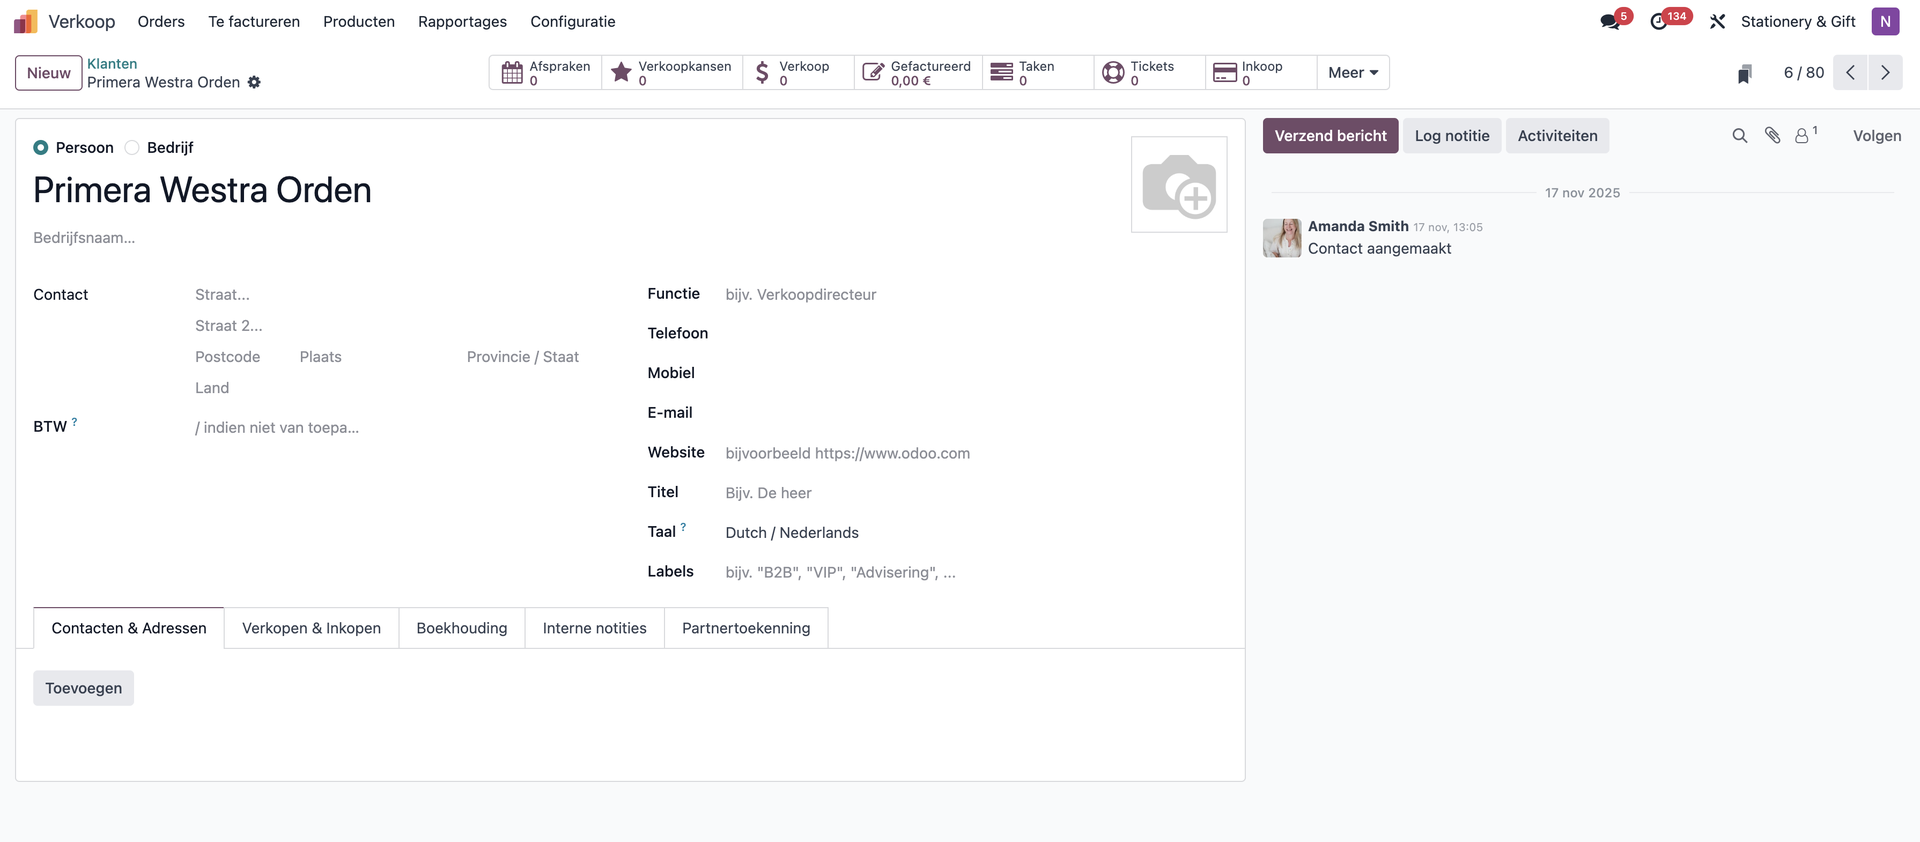Click the debug tools wrench icon
Image resolution: width=1920 pixels, height=842 pixels.
click(x=1718, y=22)
